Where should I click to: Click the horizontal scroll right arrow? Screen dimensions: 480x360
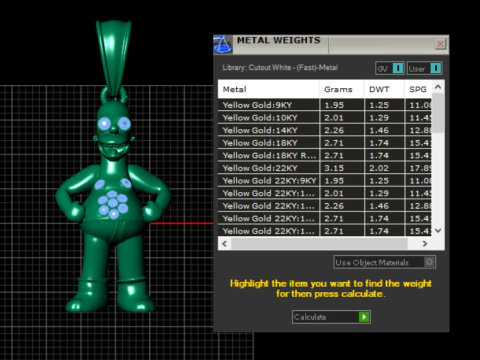coord(425,244)
